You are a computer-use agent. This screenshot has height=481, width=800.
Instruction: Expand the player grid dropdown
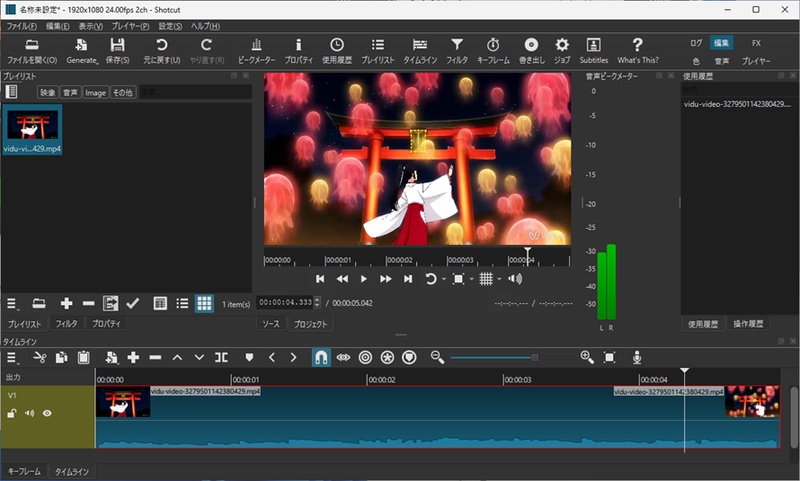coord(499,279)
